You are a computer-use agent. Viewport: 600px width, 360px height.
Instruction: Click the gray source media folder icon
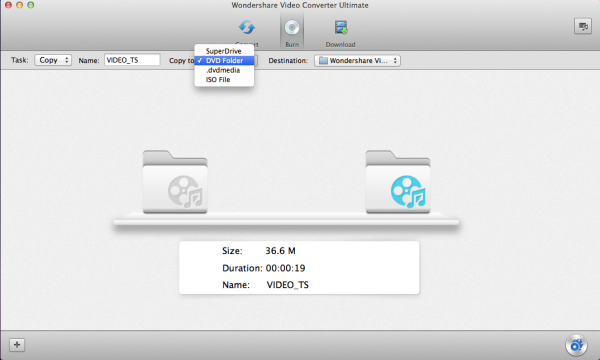[x=175, y=182]
